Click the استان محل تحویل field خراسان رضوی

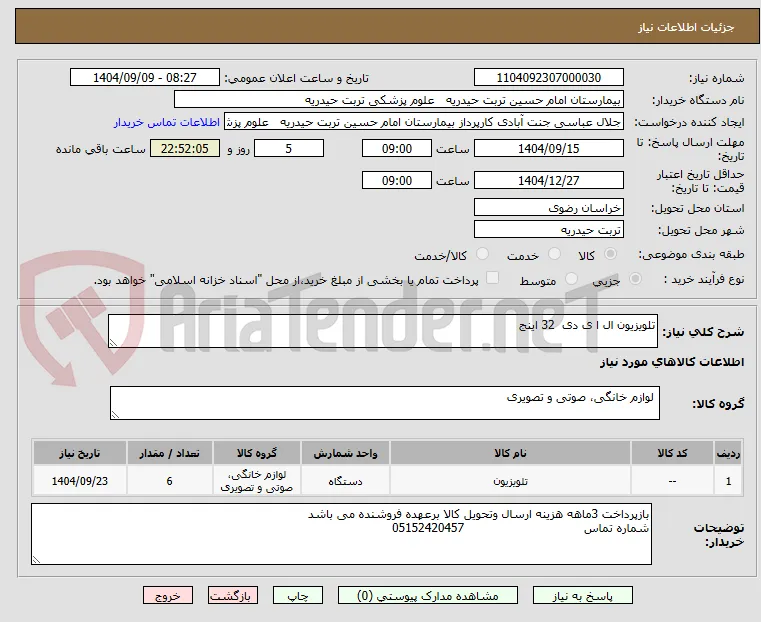tap(548, 208)
